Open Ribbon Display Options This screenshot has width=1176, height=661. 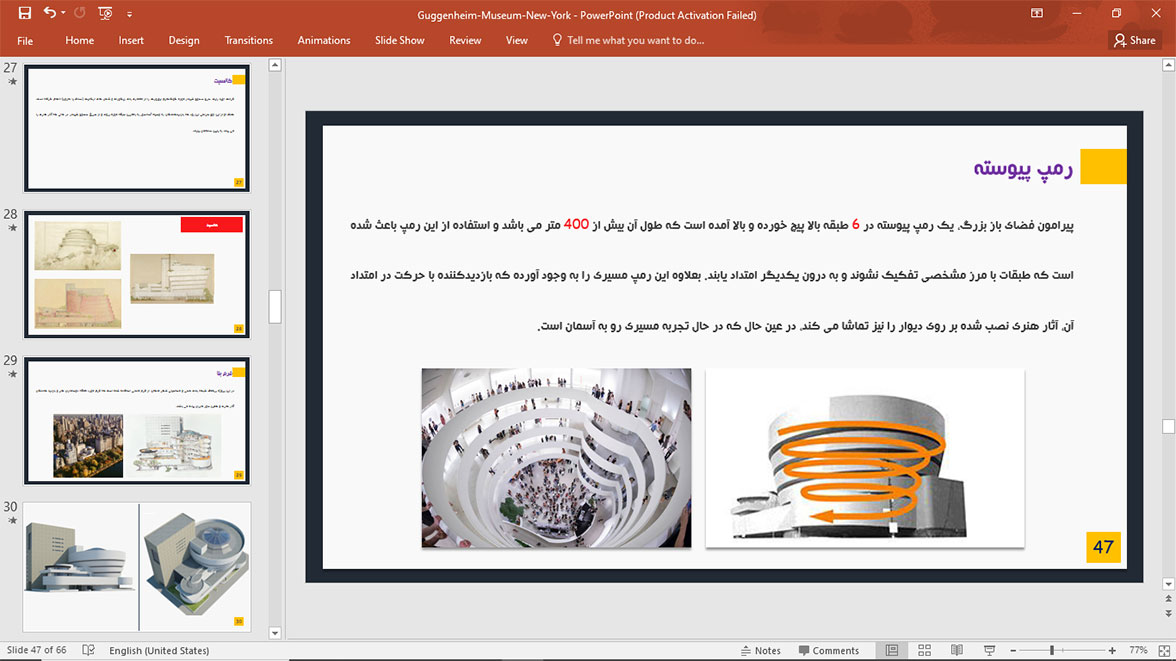click(1037, 14)
